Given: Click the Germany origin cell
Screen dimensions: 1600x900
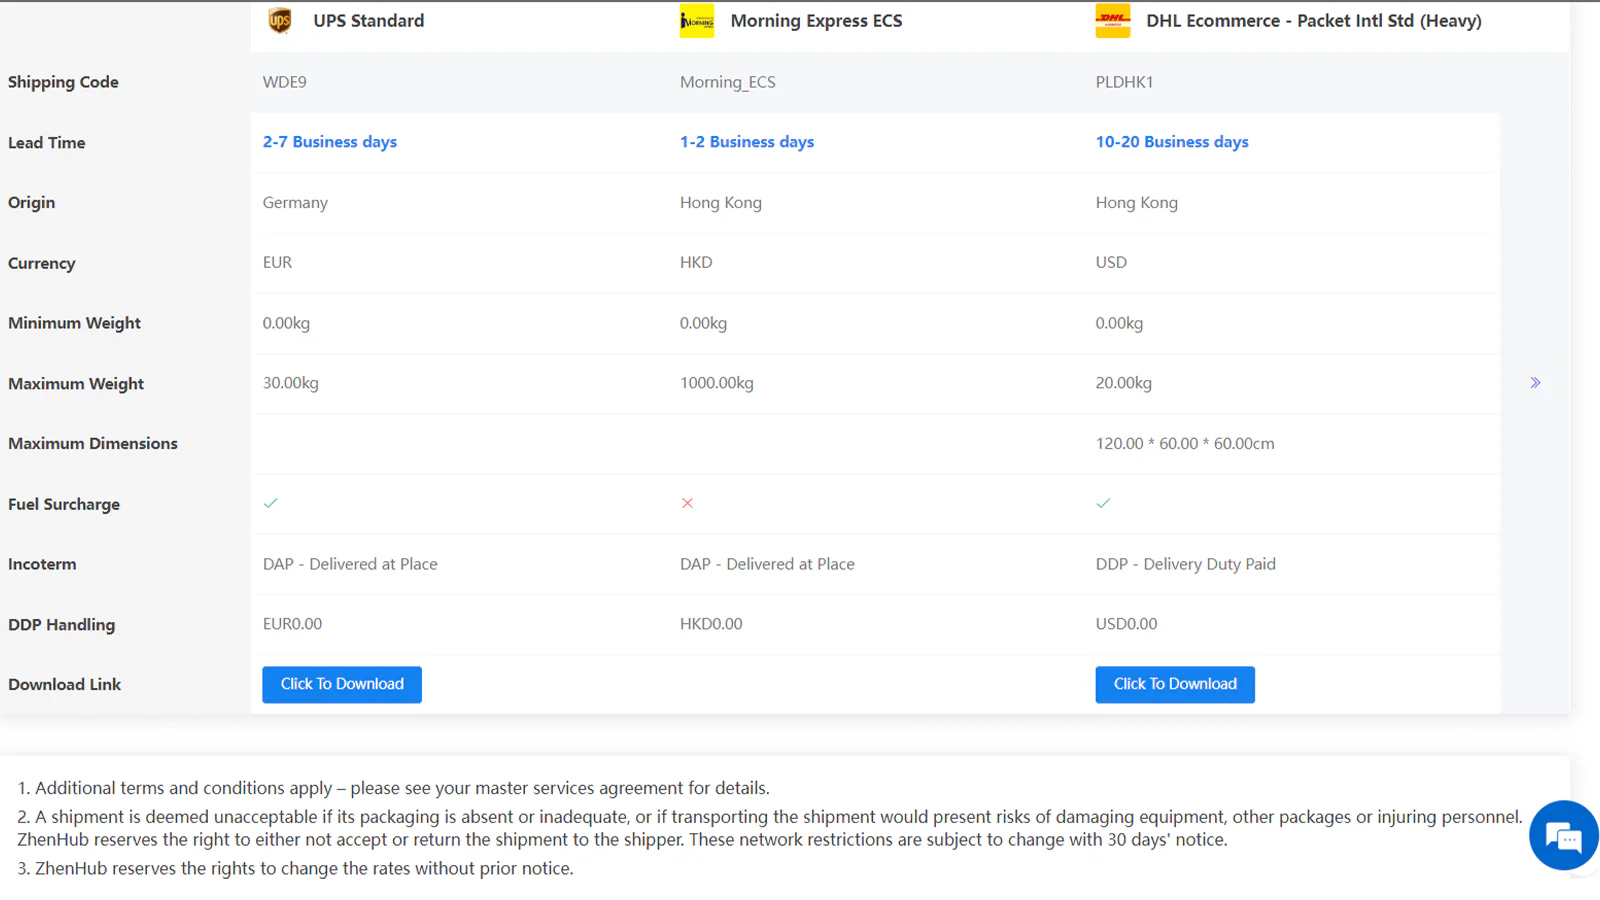Looking at the screenshot, I should pyautogui.click(x=295, y=202).
